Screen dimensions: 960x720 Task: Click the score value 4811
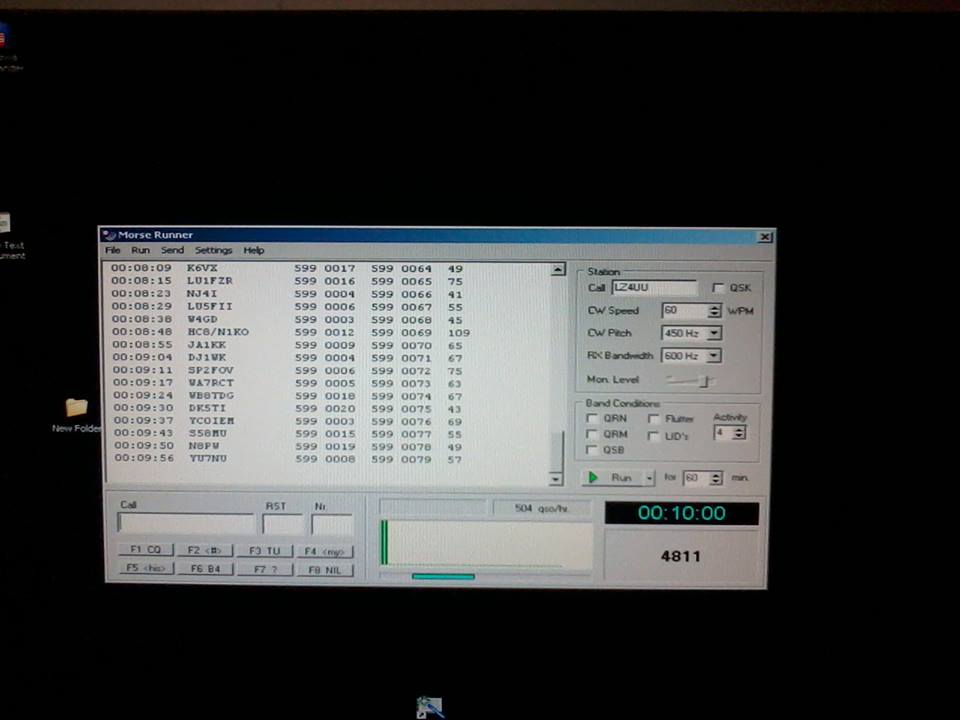[x=680, y=556]
